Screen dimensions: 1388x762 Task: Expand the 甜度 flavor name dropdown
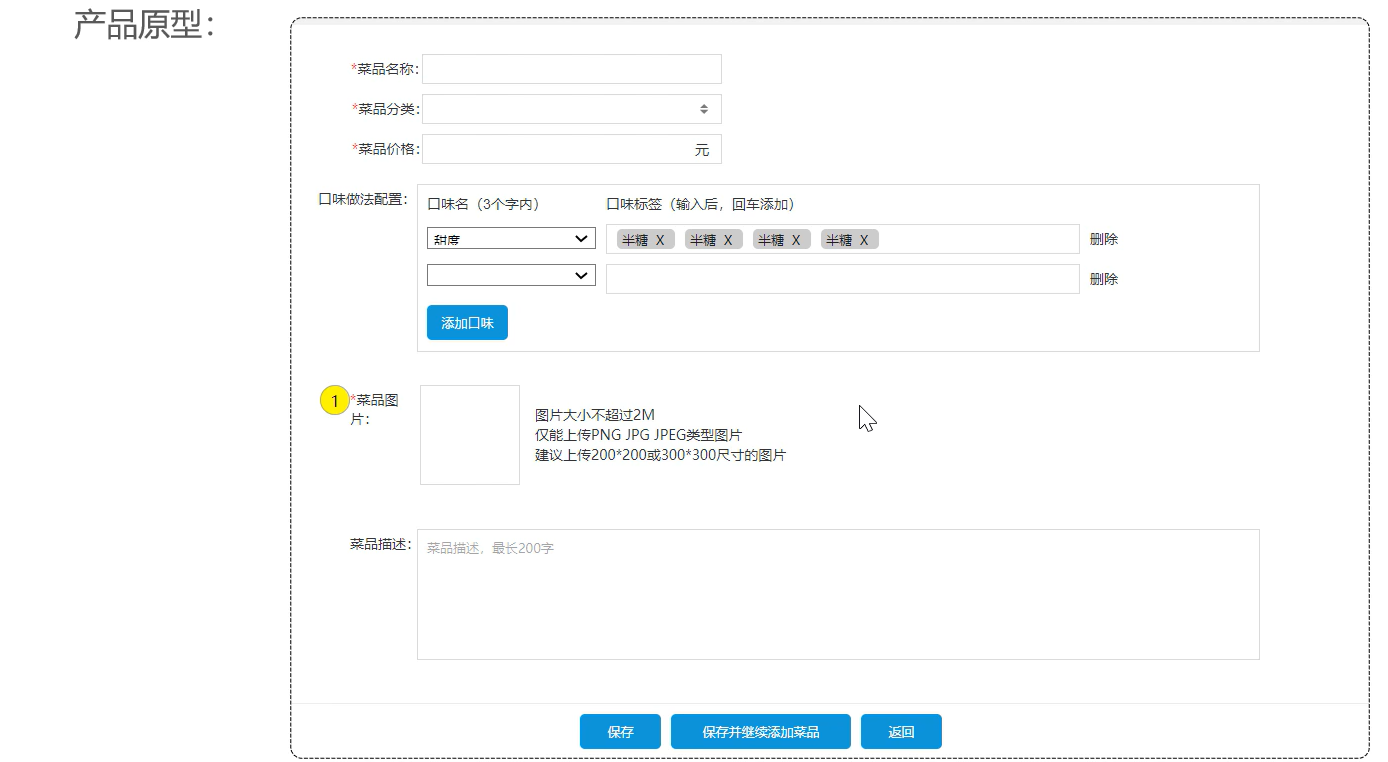click(511, 239)
